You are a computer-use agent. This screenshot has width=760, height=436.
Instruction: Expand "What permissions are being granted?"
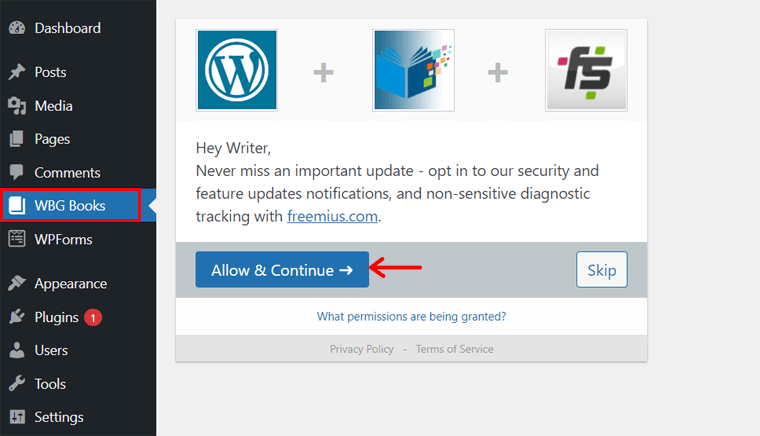pos(411,316)
